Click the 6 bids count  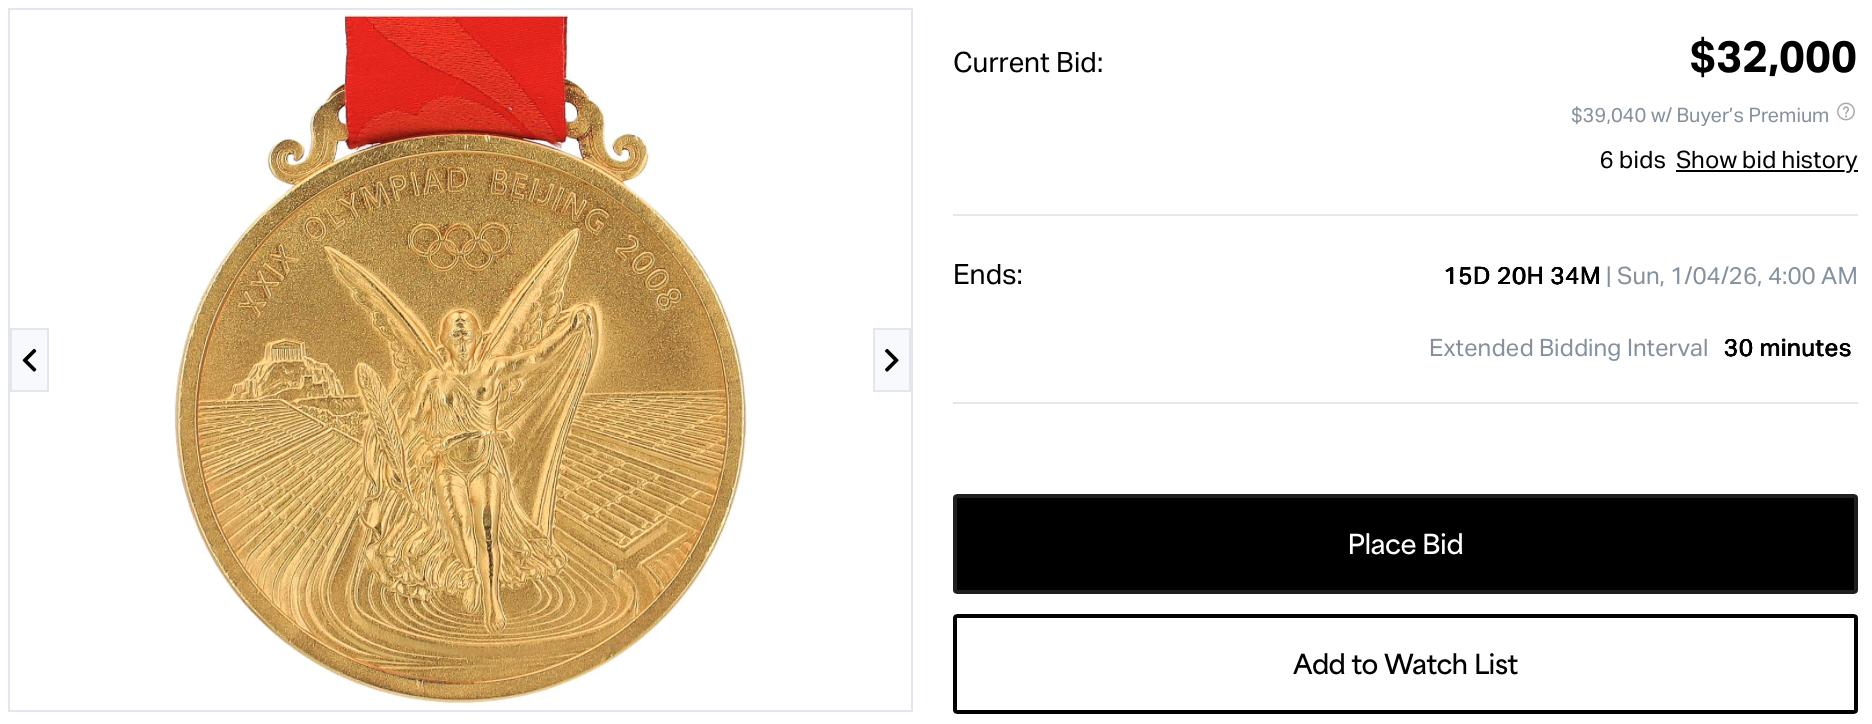1631,160
